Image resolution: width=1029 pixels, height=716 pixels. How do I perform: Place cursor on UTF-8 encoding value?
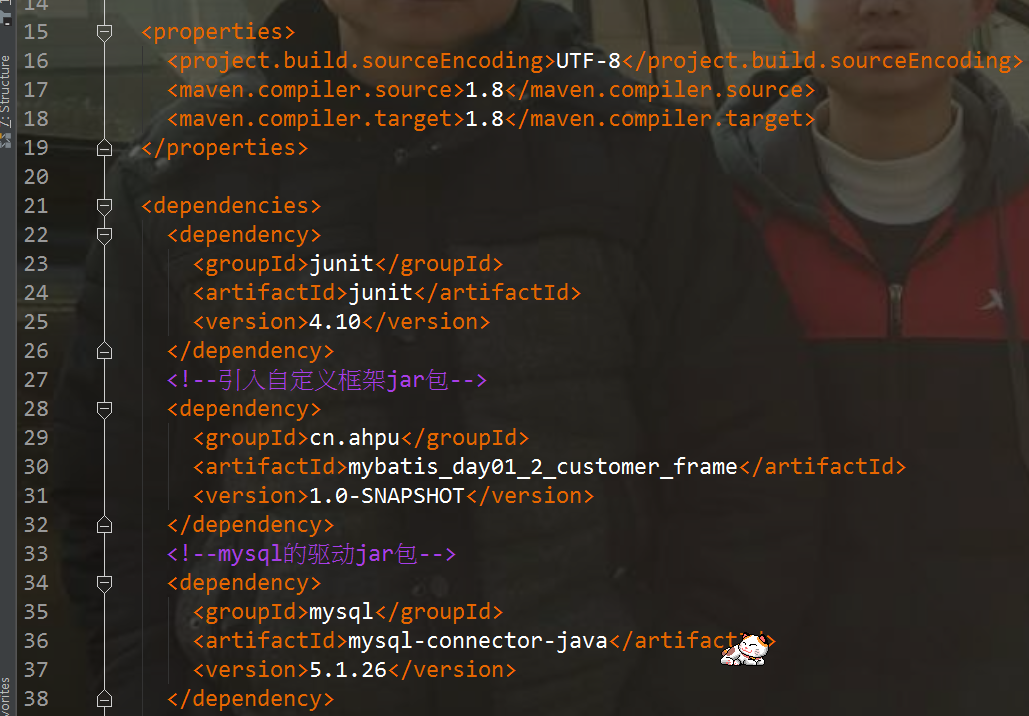click(x=588, y=61)
